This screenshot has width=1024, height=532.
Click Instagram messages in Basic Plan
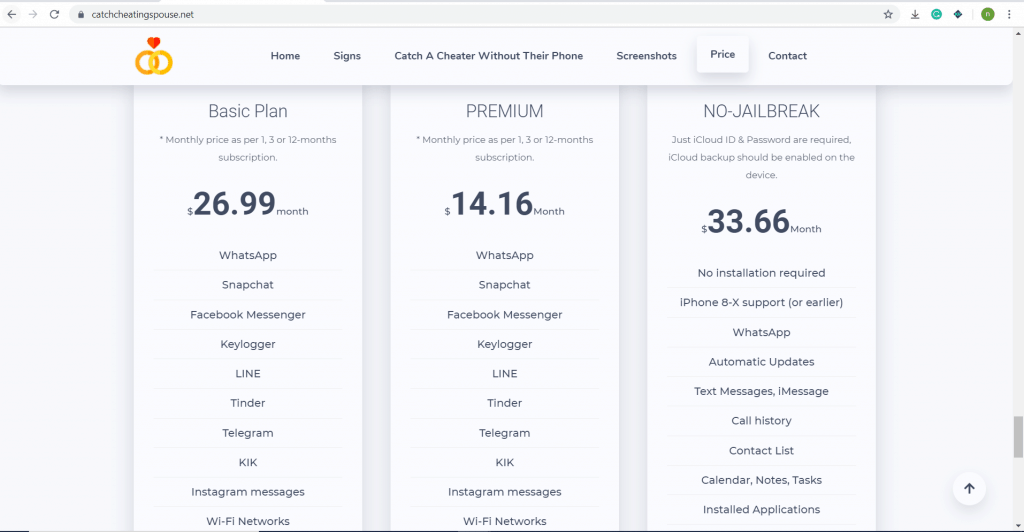pos(248,492)
